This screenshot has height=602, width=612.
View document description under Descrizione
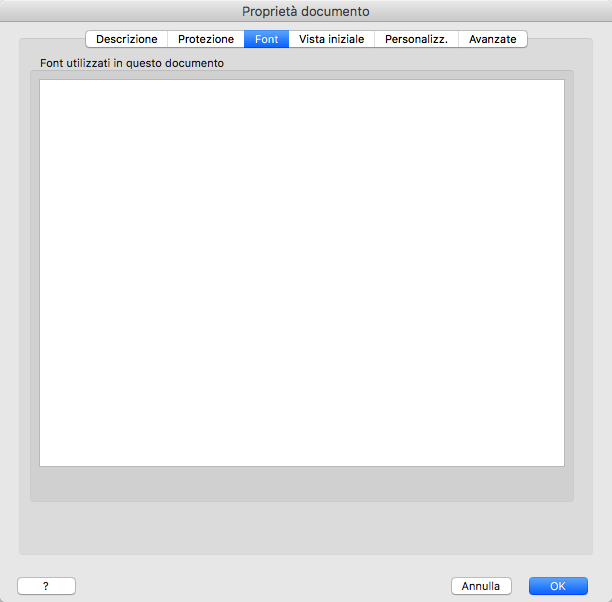click(x=126, y=39)
